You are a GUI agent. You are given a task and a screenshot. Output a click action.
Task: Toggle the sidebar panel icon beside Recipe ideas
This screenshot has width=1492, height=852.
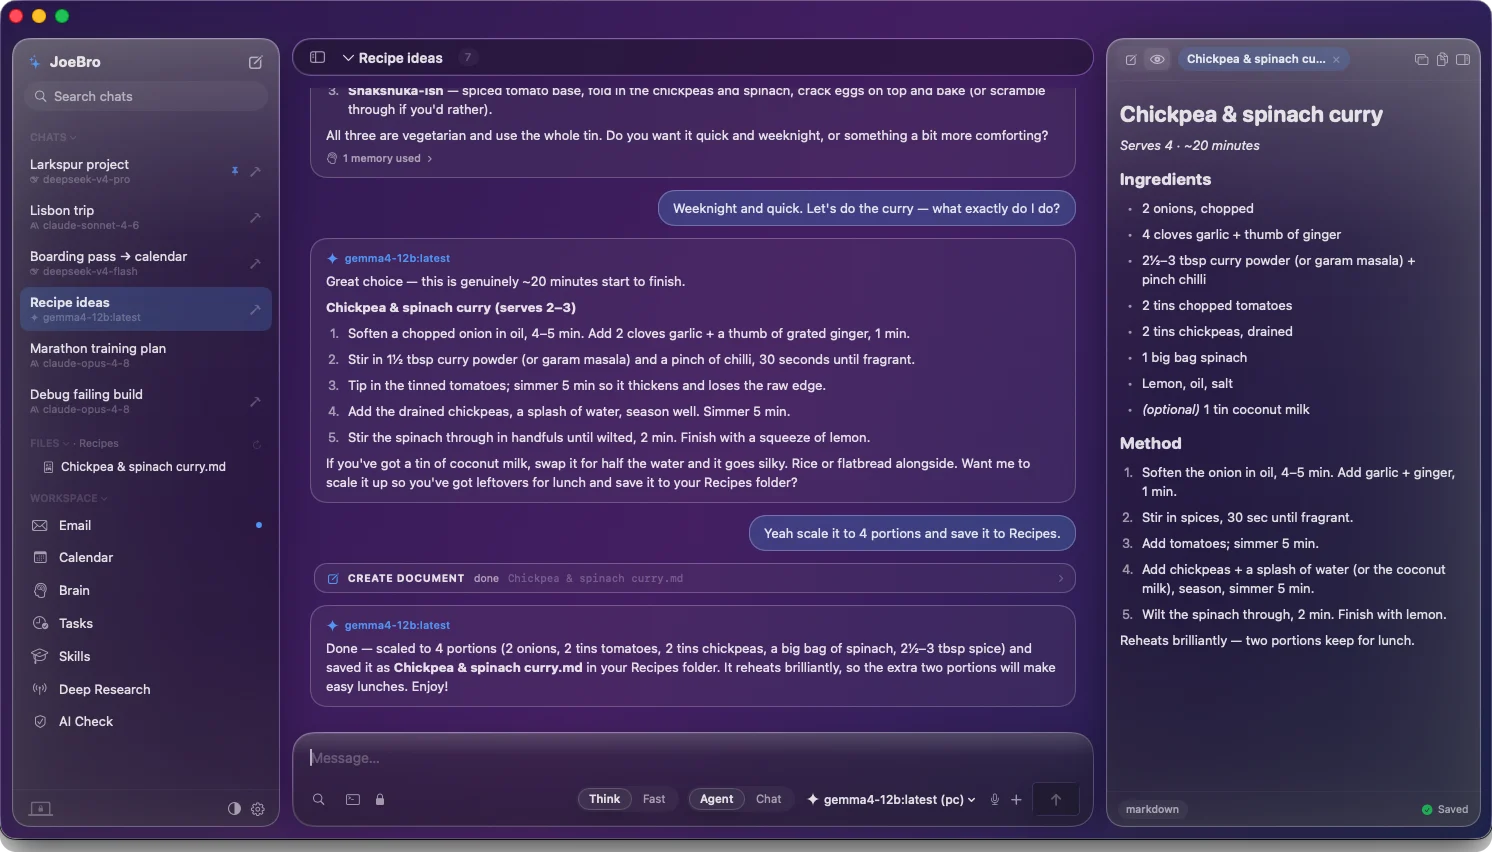coord(318,58)
